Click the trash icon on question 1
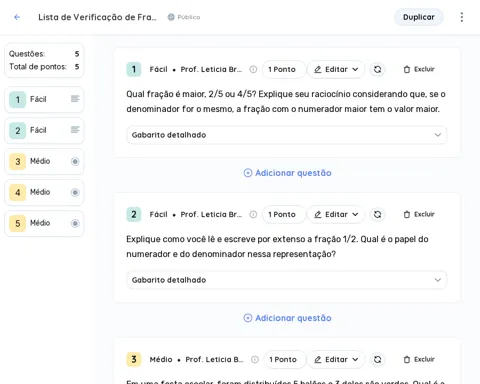 pyautogui.click(x=407, y=69)
